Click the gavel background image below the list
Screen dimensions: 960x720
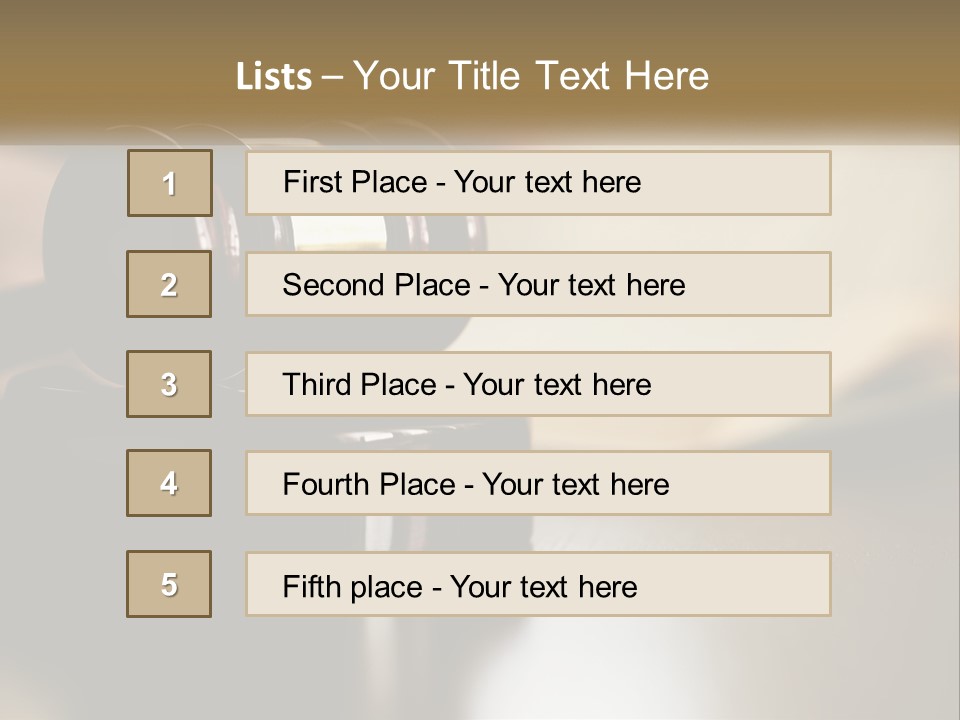(x=480, y=665)
